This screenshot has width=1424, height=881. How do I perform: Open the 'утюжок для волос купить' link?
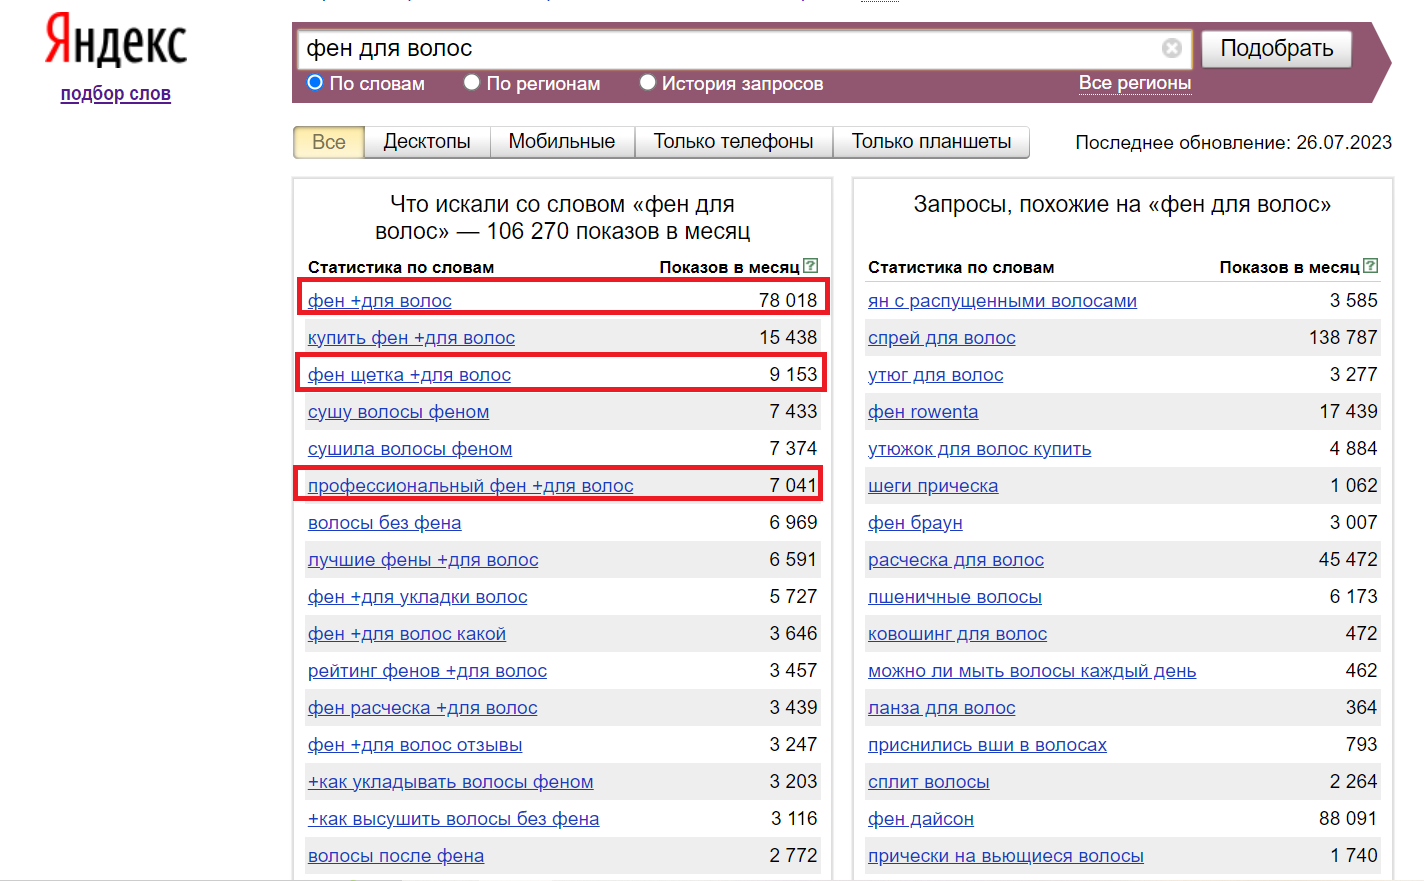[x=980, y=449]
